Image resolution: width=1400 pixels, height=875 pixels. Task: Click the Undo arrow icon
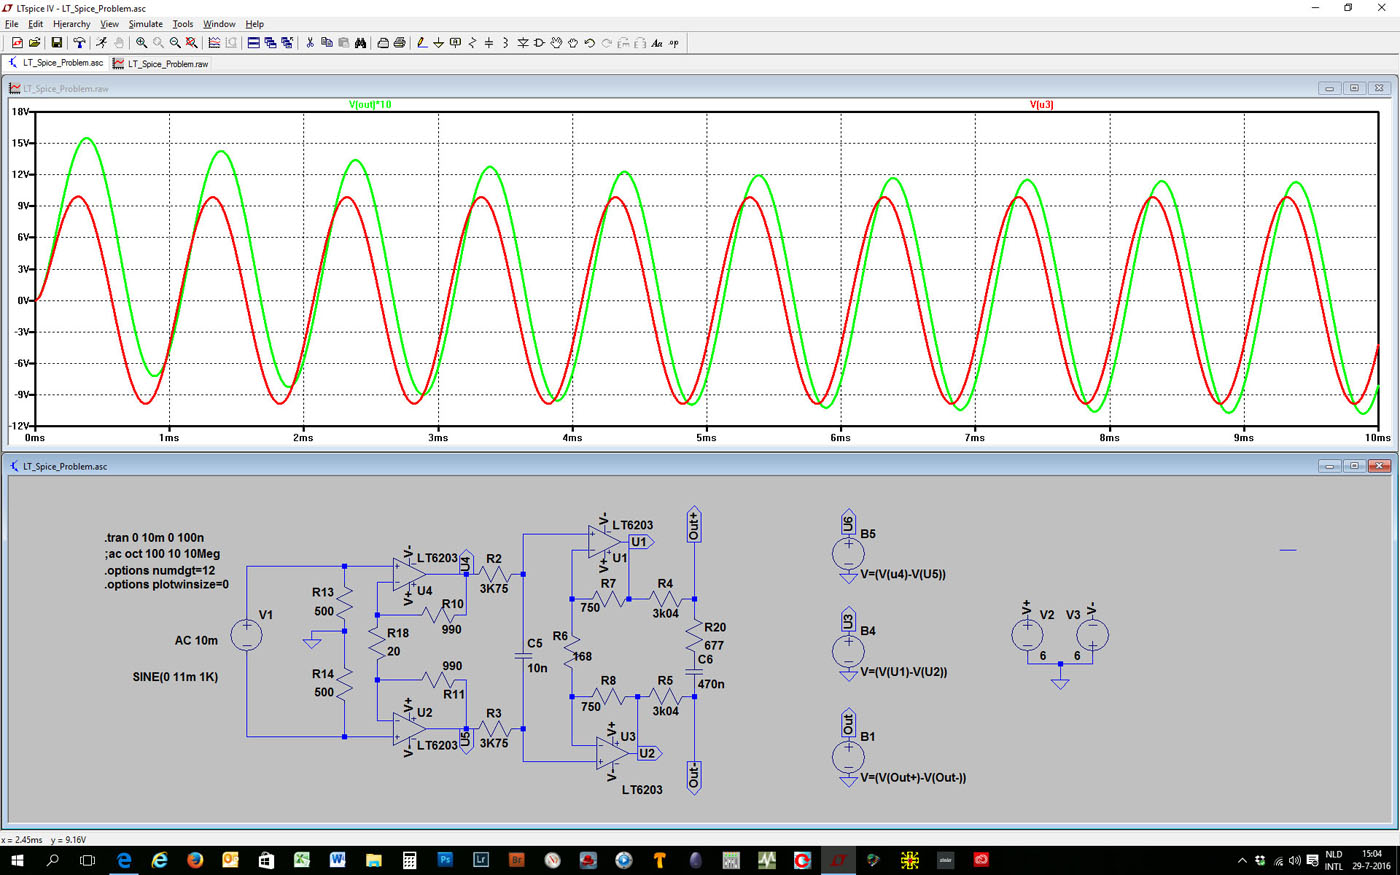[589, 43]
